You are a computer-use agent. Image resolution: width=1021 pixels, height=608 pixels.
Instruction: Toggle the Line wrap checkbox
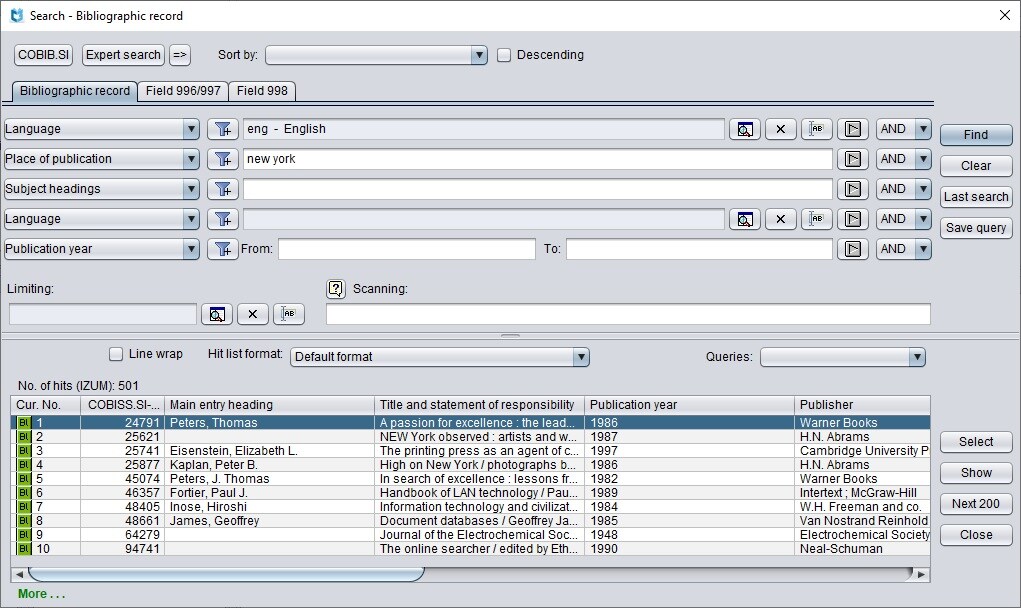116,354
